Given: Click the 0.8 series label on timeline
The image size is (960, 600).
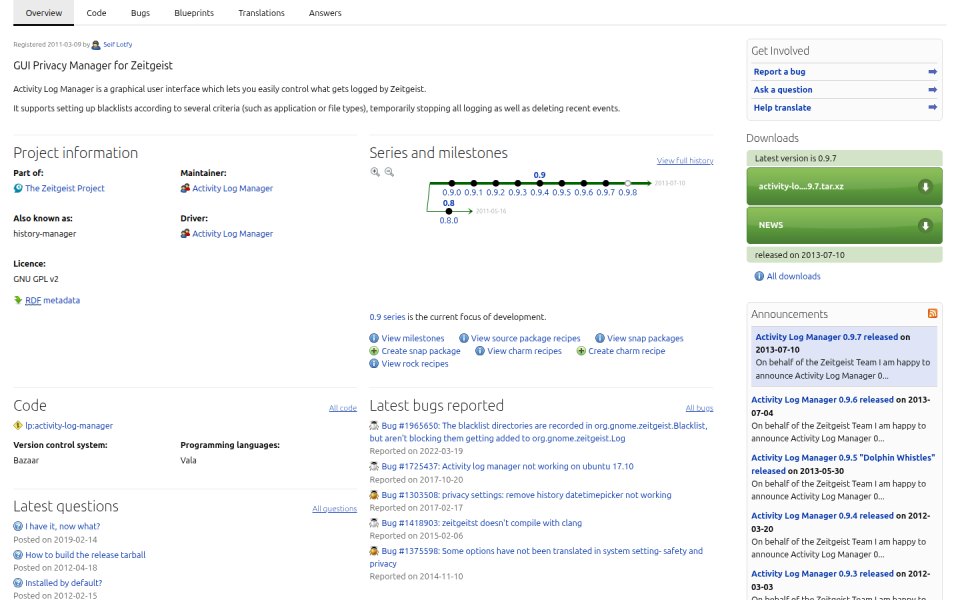Looking at the screenshot, I should click(449, 203).
